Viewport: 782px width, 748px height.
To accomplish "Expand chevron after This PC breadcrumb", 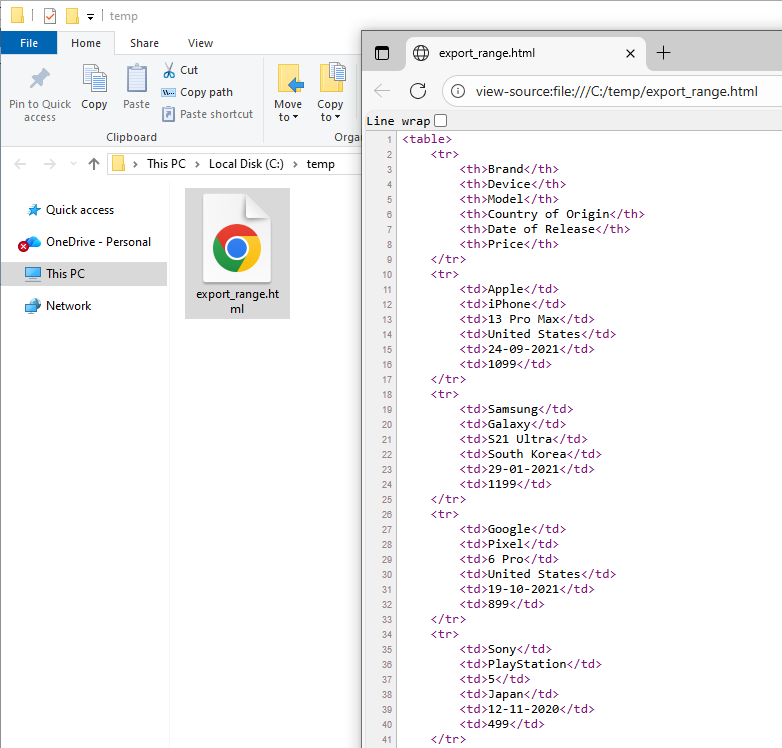I will pos(197,164).
